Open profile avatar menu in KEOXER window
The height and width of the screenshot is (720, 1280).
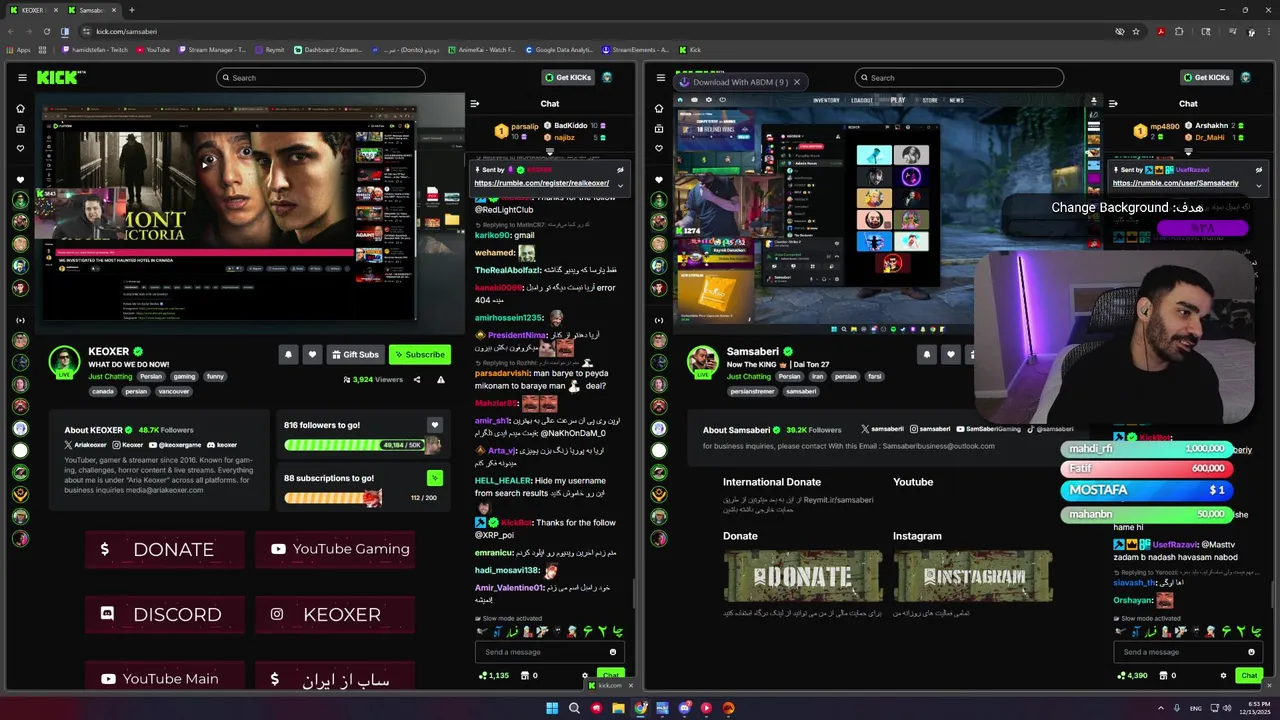coord(607,78)
